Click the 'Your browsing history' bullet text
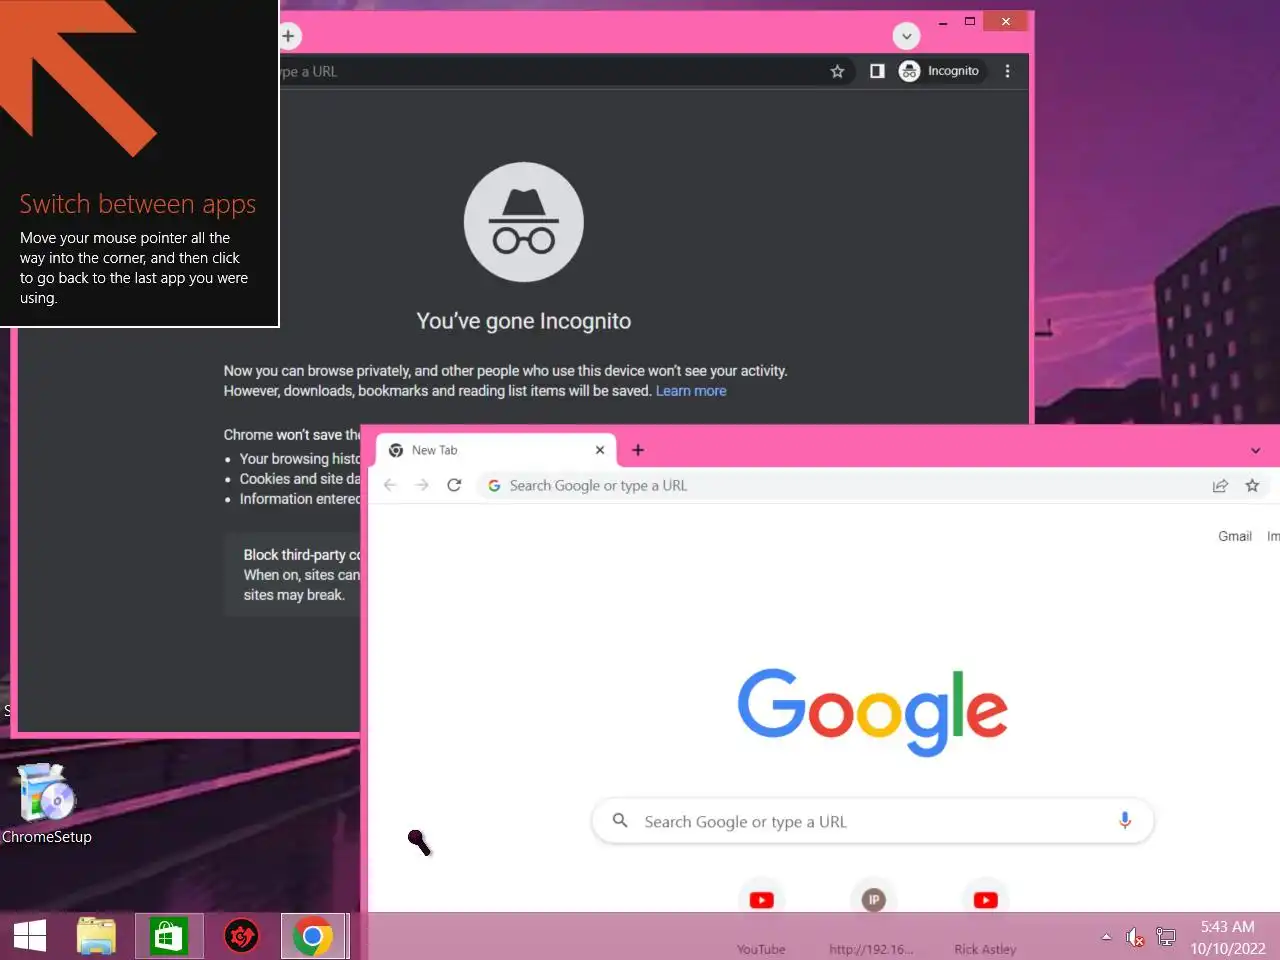The width and height of the screenshot is (1280, 960). [300, 459]
